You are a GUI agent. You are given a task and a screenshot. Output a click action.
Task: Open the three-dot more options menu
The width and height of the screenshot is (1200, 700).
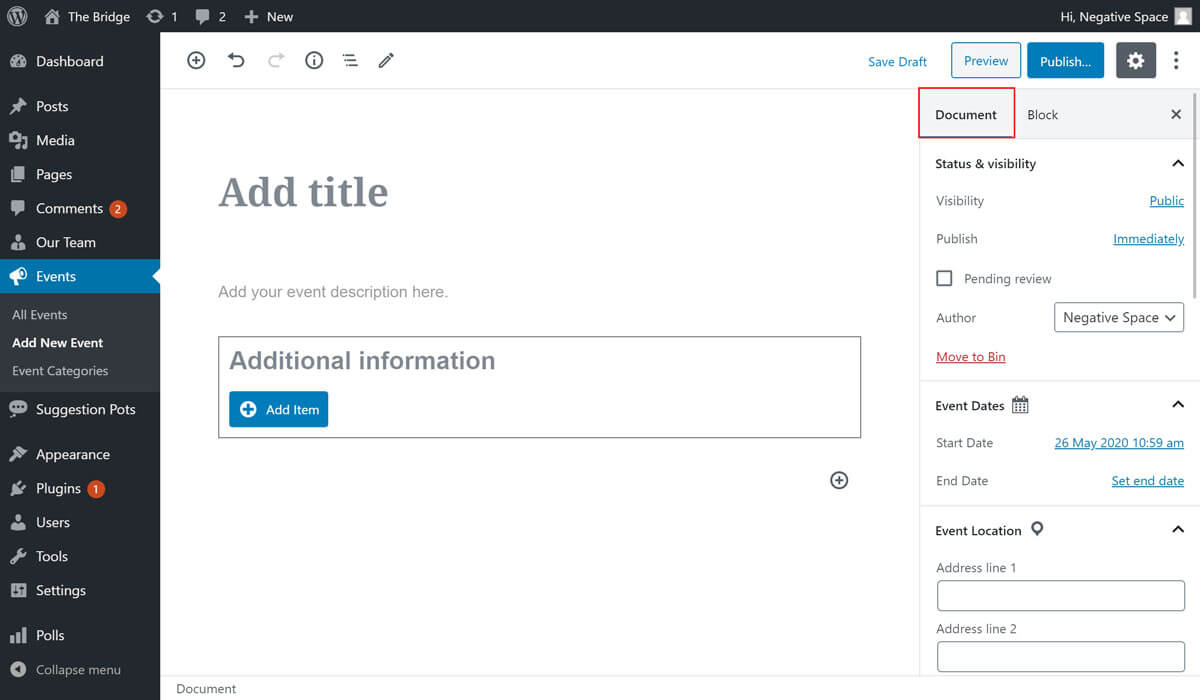pyautogui.click(x=1176, y=61)
